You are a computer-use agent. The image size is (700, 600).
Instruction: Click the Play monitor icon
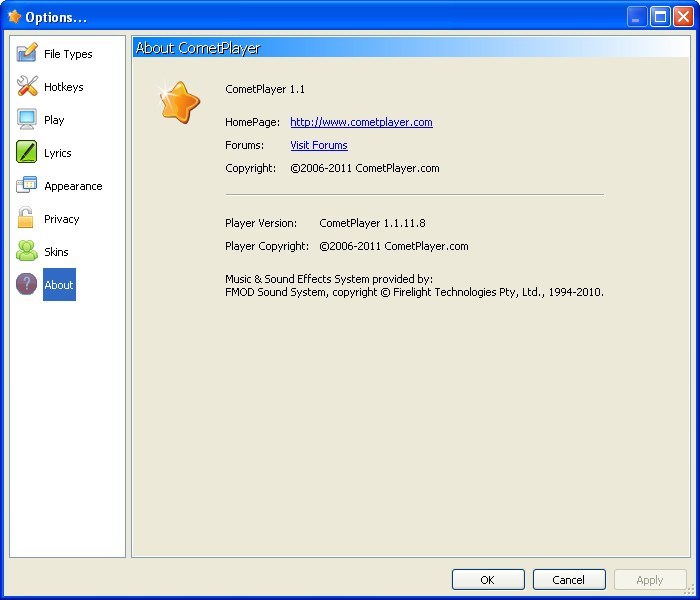26,119
